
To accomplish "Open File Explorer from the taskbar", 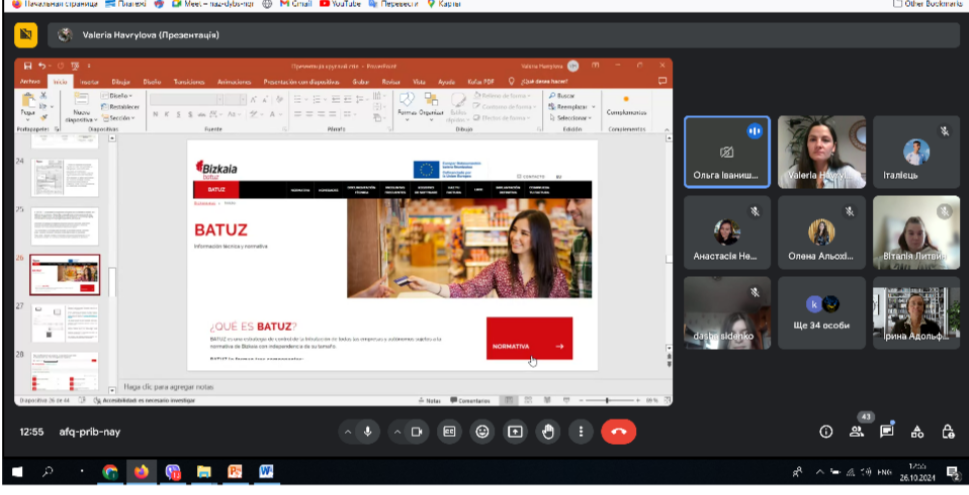I will (204, 472).
